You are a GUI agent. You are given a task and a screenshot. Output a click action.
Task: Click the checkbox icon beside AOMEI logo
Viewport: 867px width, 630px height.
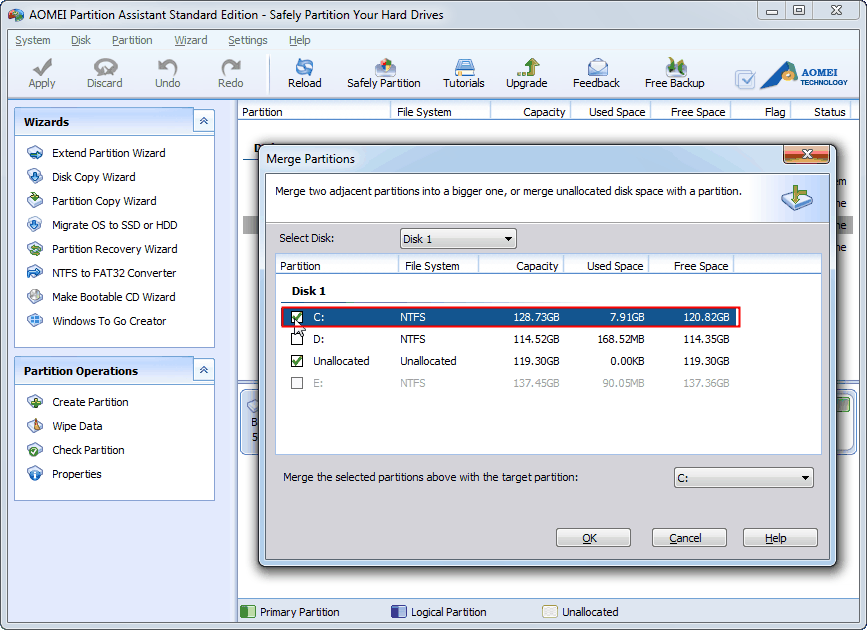pyautogui.click(x=745, y=79)
